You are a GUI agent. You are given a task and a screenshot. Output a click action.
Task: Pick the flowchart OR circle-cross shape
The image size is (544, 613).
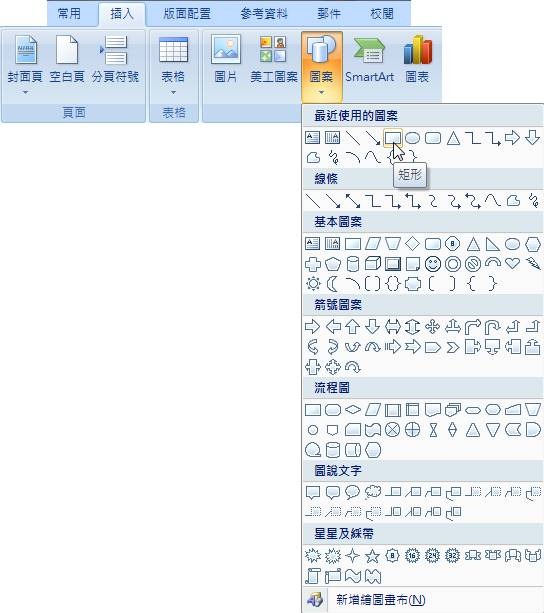click(x=413, y=430)
